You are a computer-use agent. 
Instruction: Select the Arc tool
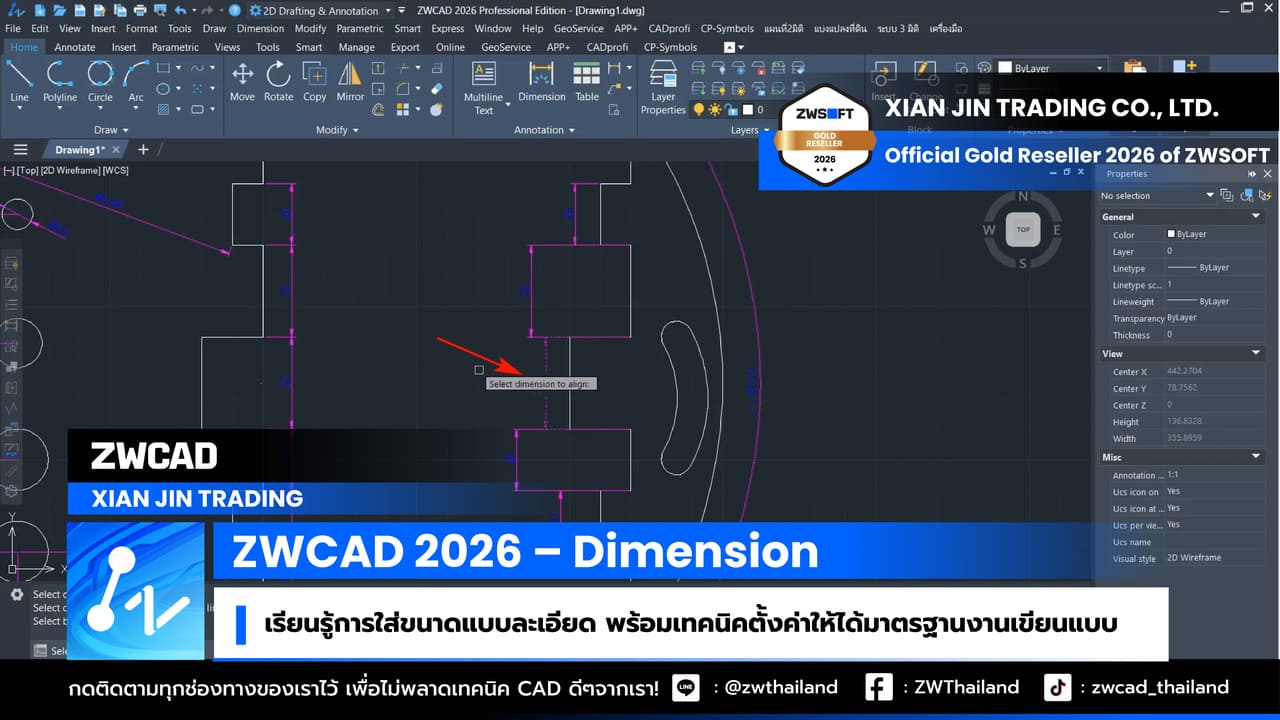point(136,82)
